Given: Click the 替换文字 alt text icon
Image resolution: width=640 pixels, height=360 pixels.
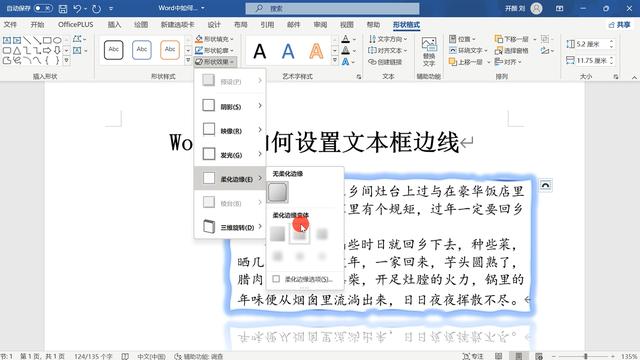Looking at the screenshot, I should 429,52.
